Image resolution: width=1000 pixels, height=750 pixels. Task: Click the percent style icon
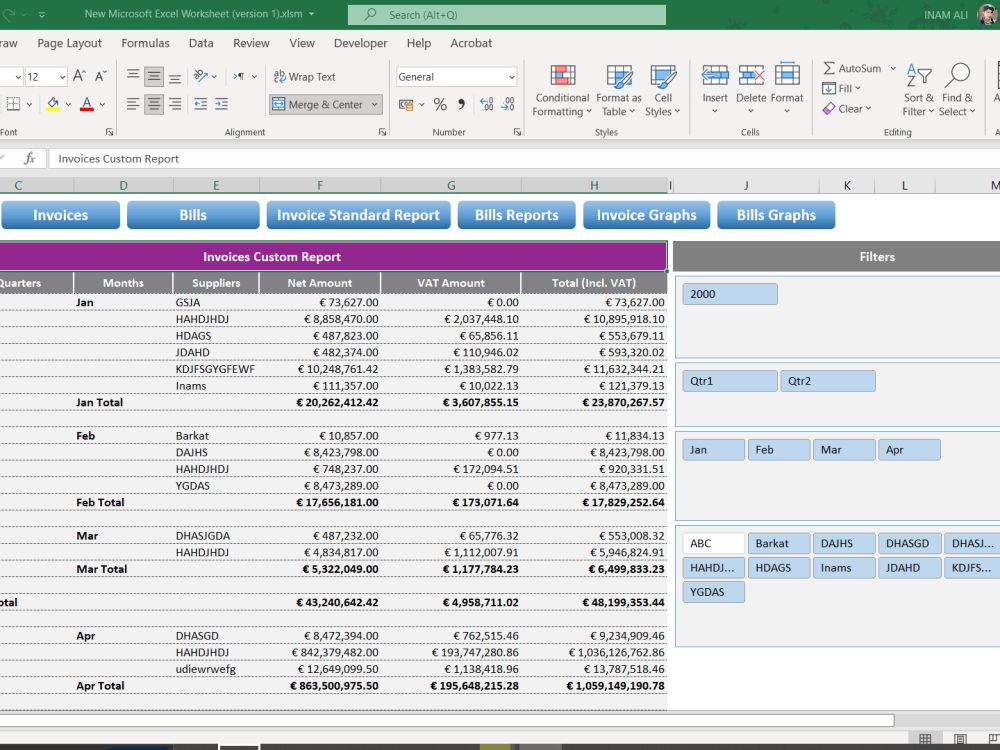click(x=439, y=103)
